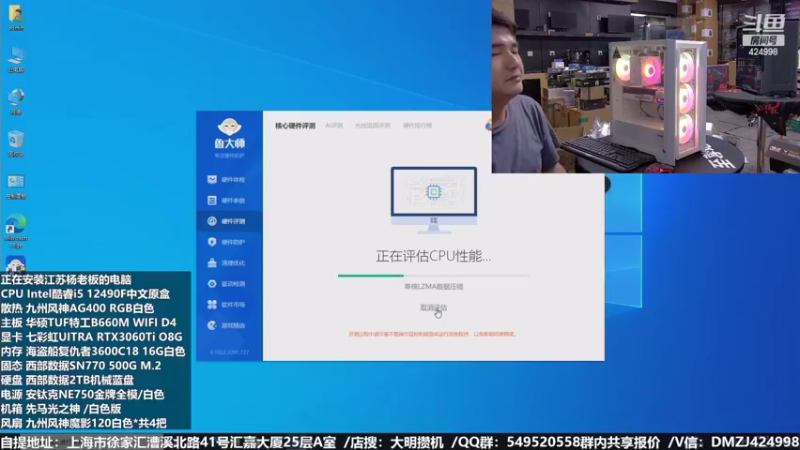
Task: Open 游戏精选 in the sidebar
Action: click(x=229, y=325)
